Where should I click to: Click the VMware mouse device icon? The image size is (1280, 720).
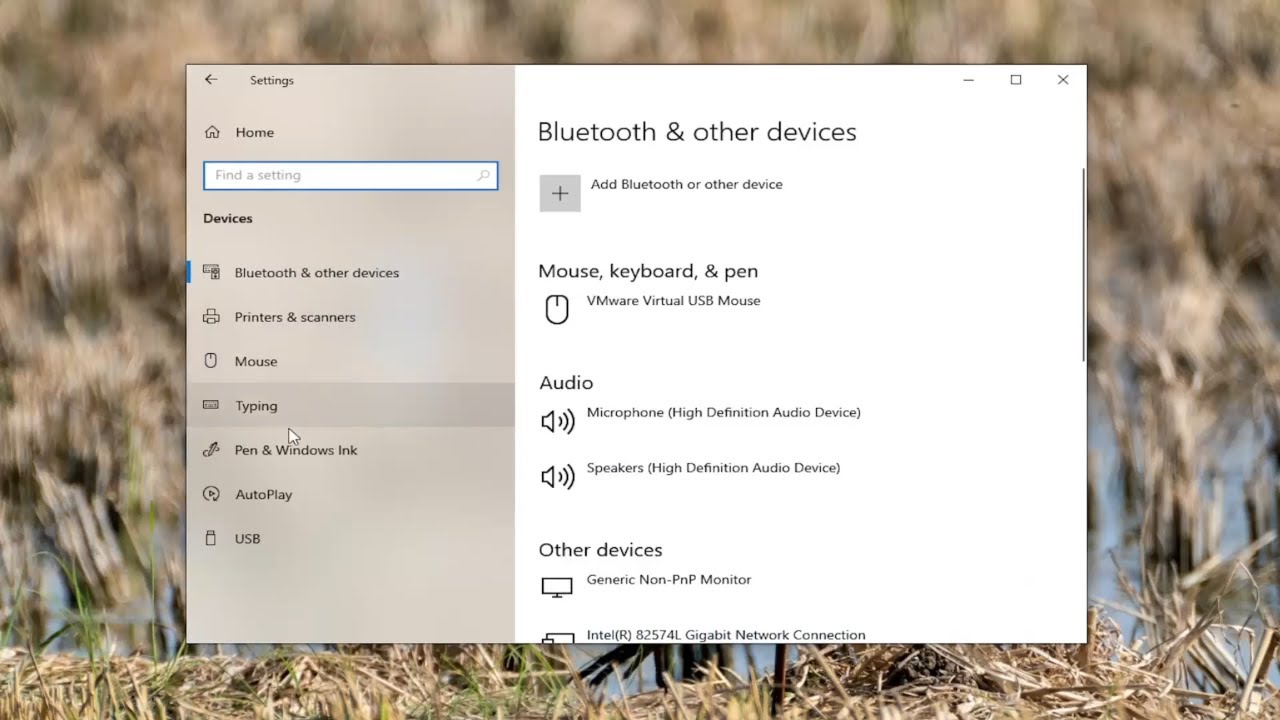[x=557, y=309]
